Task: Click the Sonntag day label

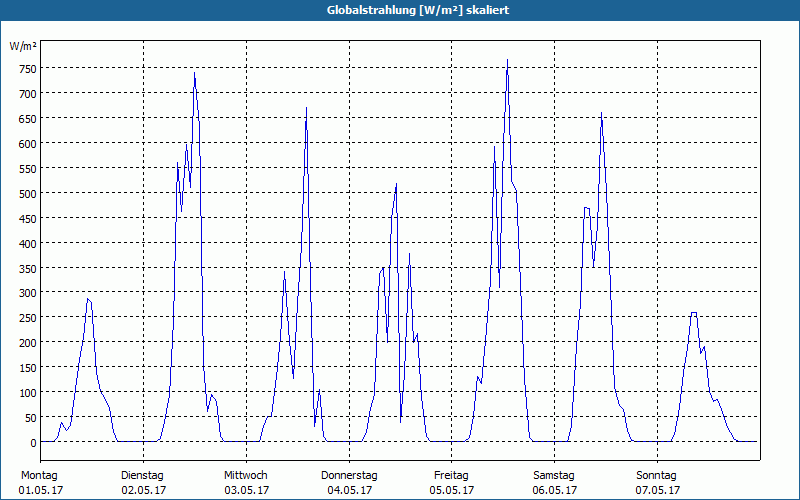Action: (x=656, y=476)
